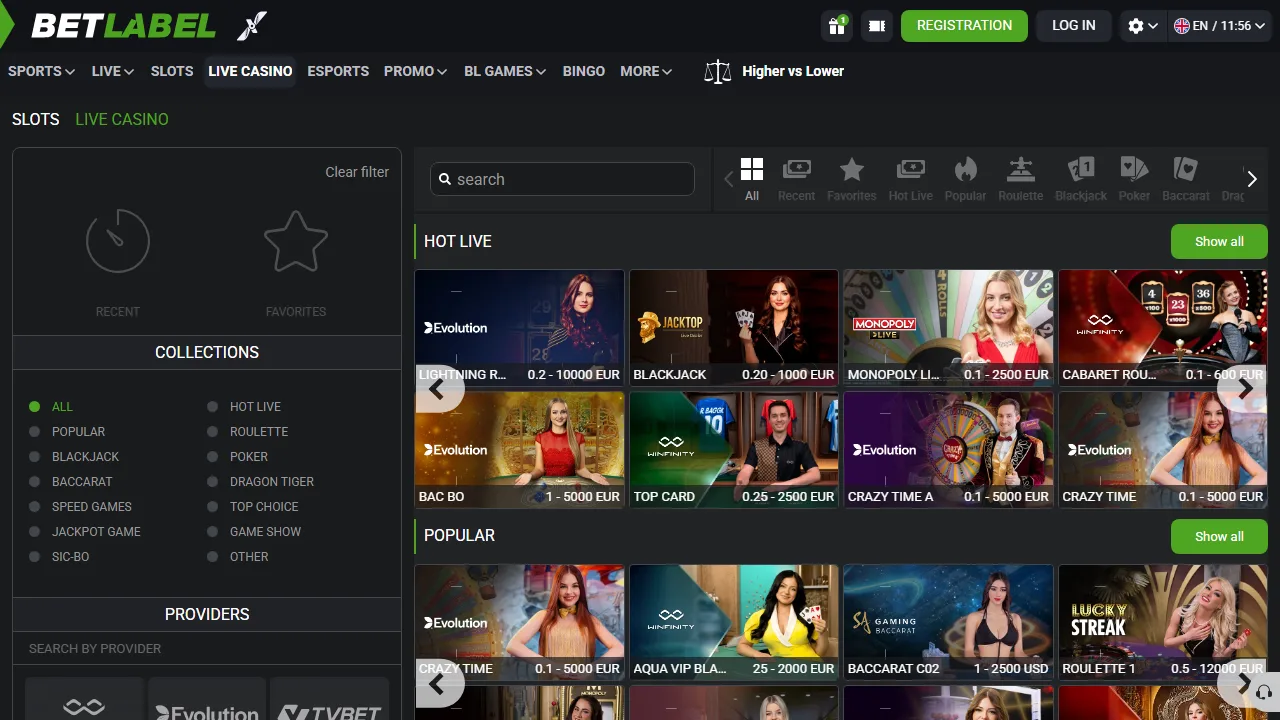Expand the PROMO dropdown menu
This screenshot has height=720, width=1280.
416,71
